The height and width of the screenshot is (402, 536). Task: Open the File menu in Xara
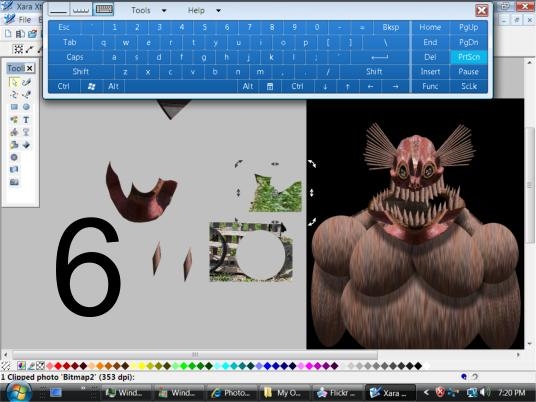[24, 20]
